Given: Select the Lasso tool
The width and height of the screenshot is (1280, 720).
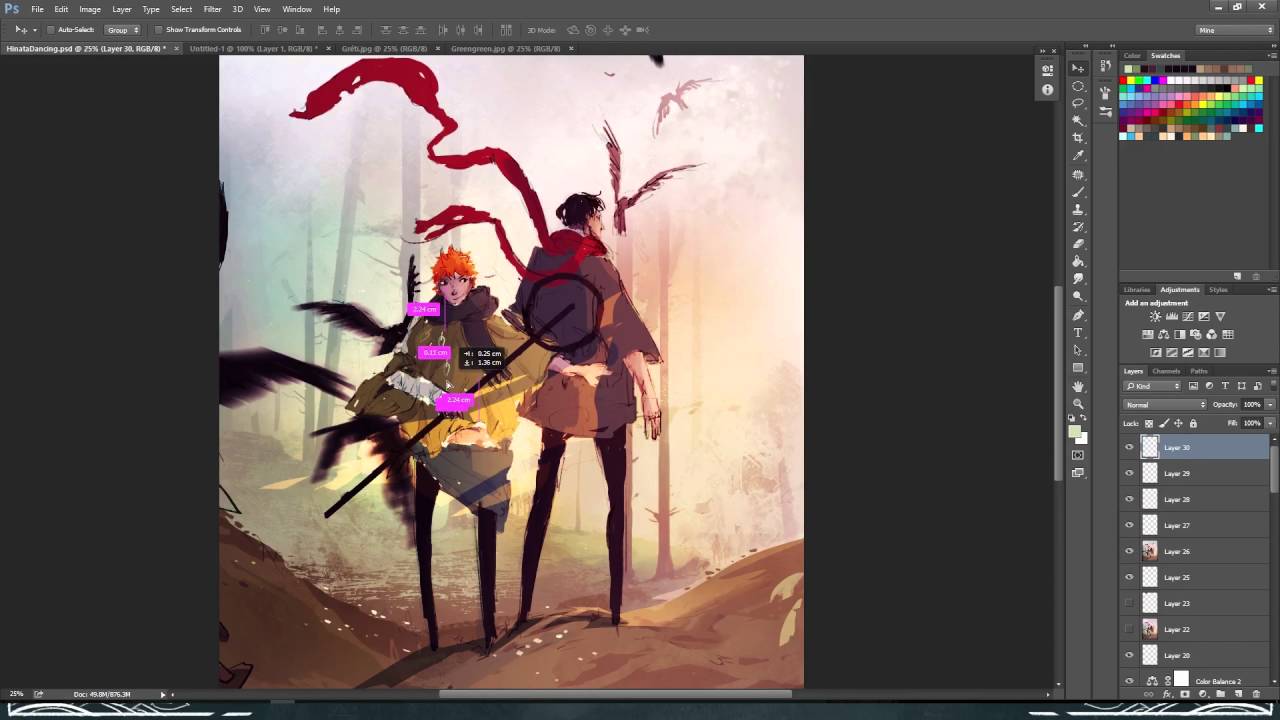Looking at the screenshot, I should (x=1078, y=103).
